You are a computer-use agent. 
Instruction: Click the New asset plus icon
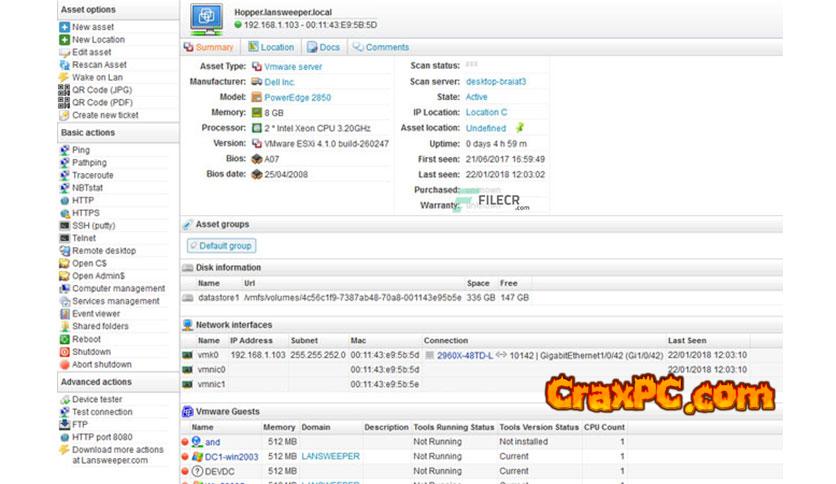pos(65,27)
